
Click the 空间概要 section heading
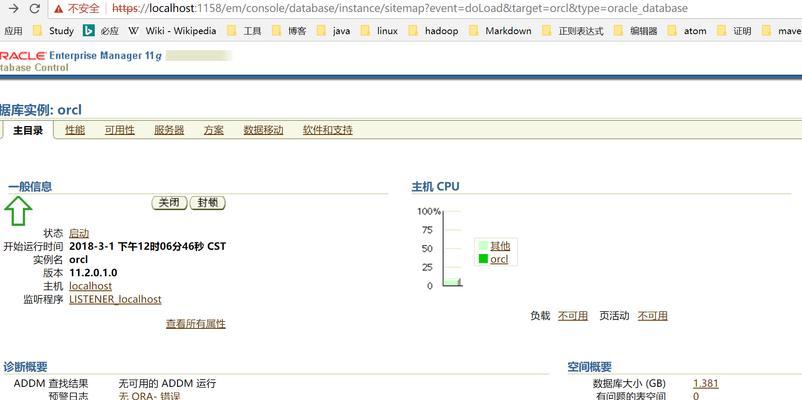pyautogui.click(x=589, y=367)
